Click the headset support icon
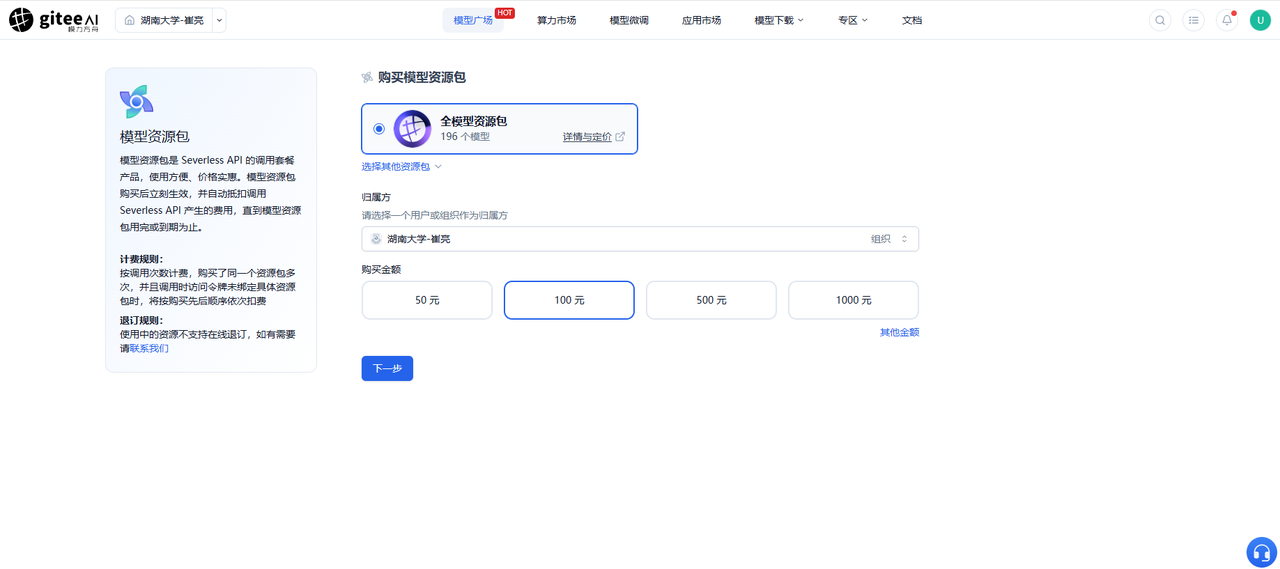 point(1262,552)
